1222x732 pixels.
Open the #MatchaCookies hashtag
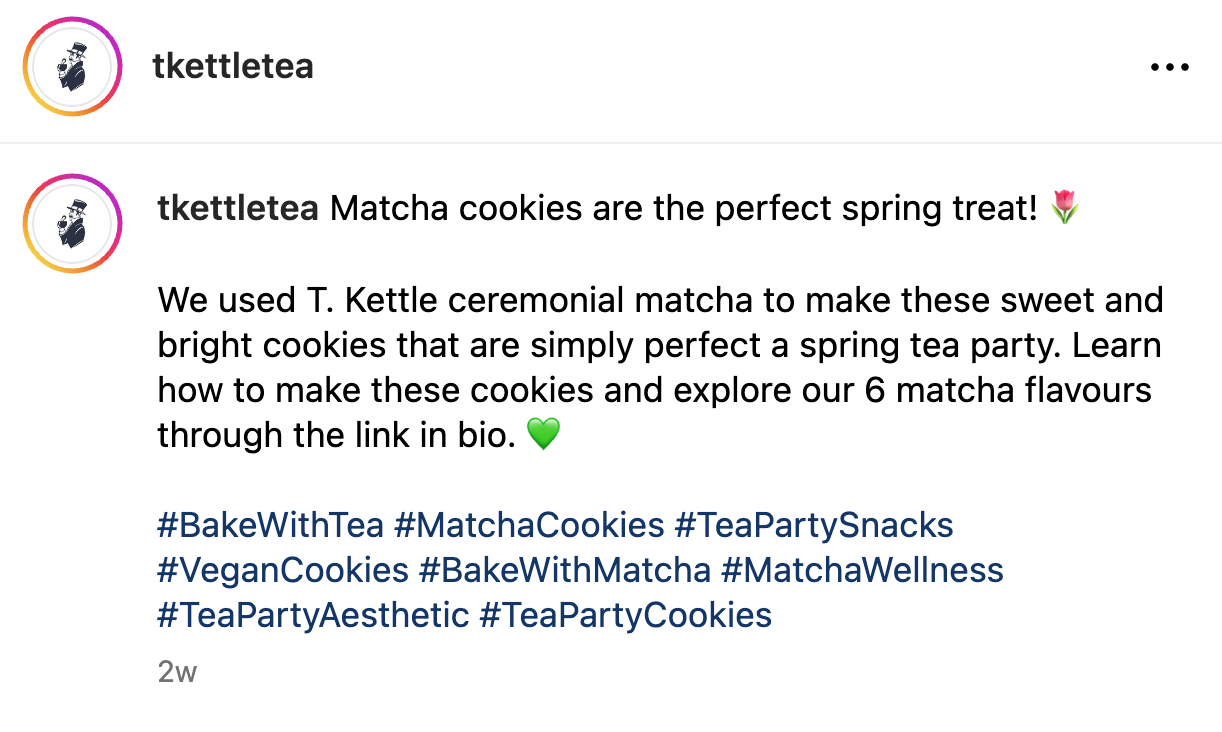tap(529, 525)
